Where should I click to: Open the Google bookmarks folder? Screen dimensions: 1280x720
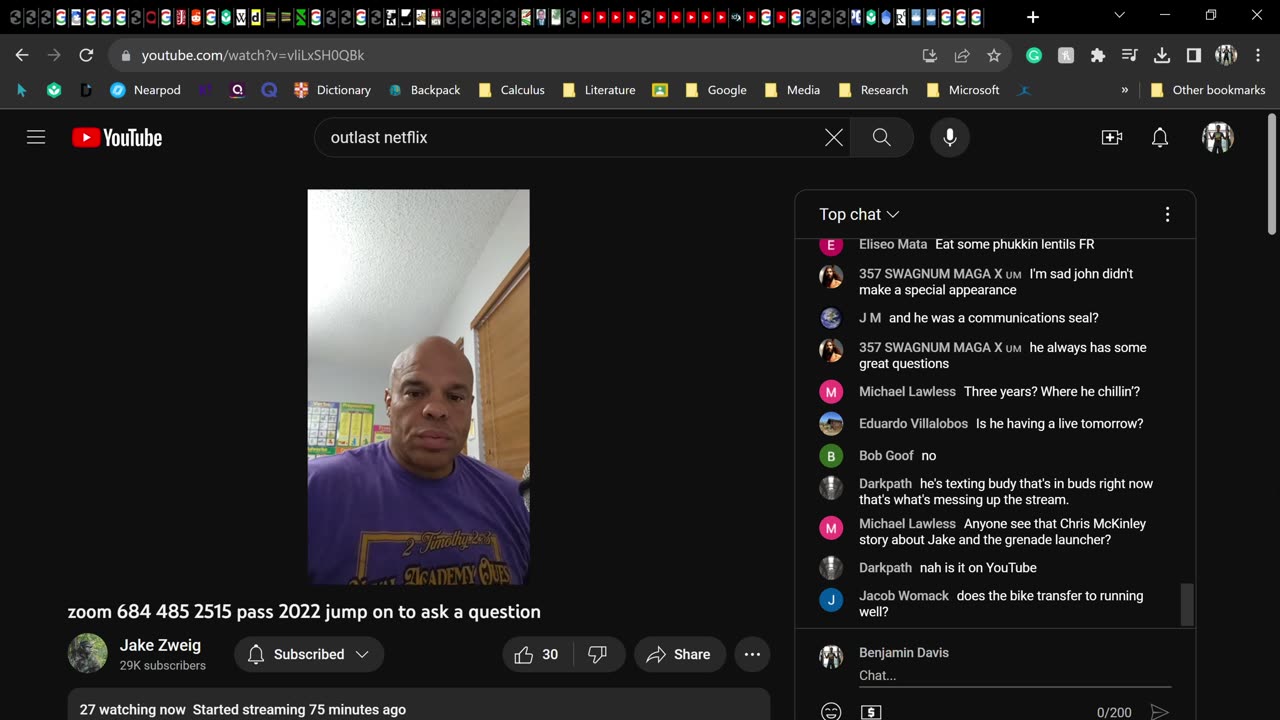point(715,90)
